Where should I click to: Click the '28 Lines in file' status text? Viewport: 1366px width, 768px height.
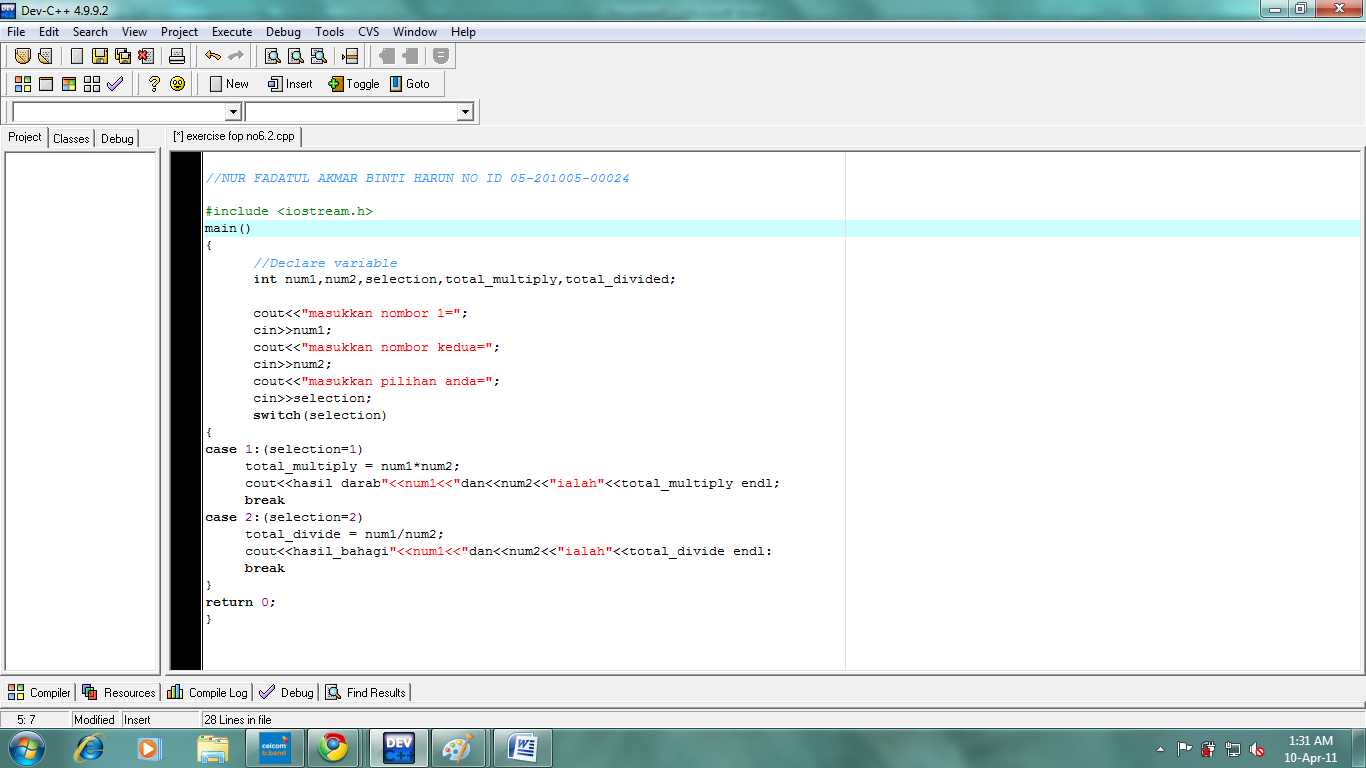click(x=238, y=720)
